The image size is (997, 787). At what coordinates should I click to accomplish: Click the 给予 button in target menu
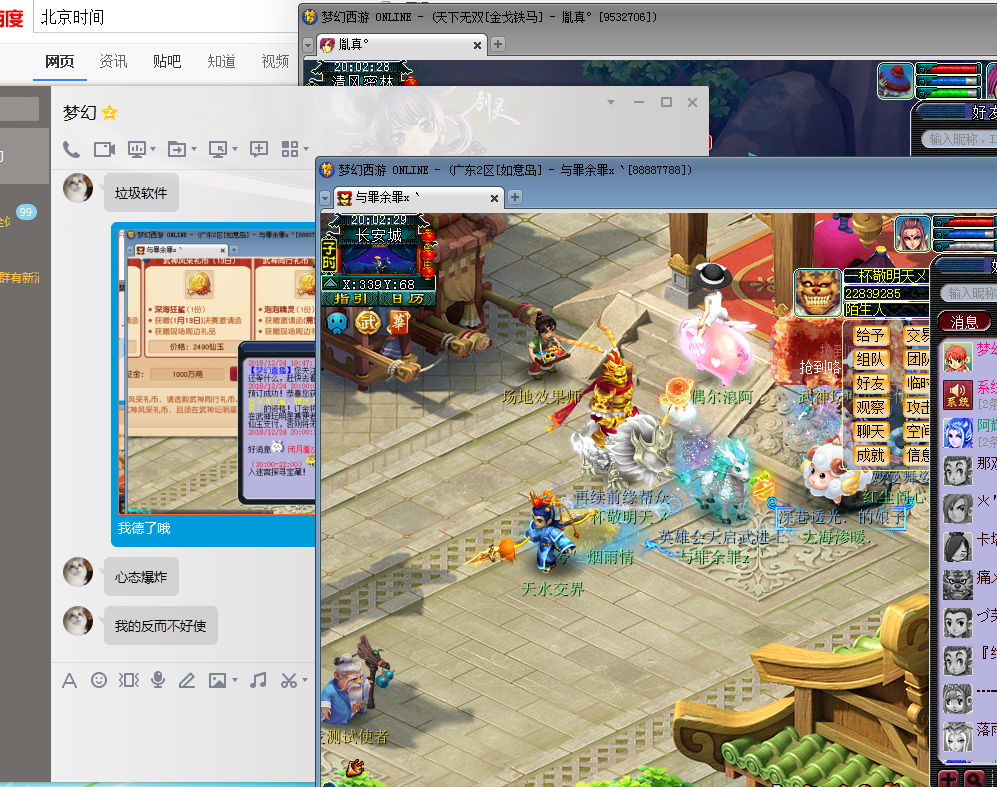tap(870, 336)
